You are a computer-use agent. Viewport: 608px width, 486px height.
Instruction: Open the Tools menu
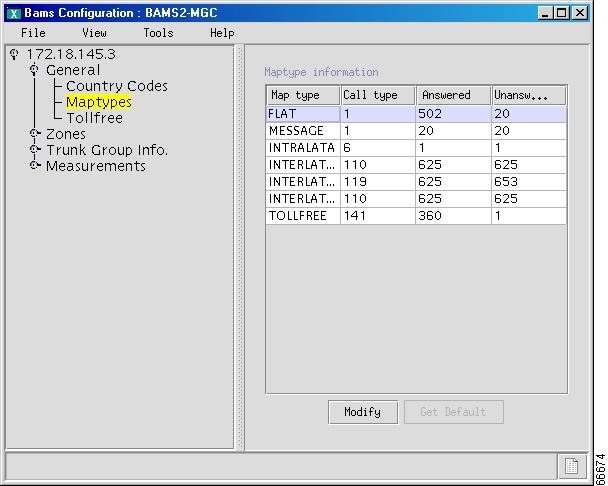pyautogui.click(x=158, y=33)
